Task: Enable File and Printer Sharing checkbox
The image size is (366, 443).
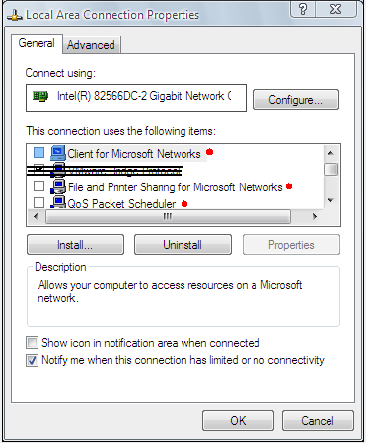Action: [x=39, y=186]
